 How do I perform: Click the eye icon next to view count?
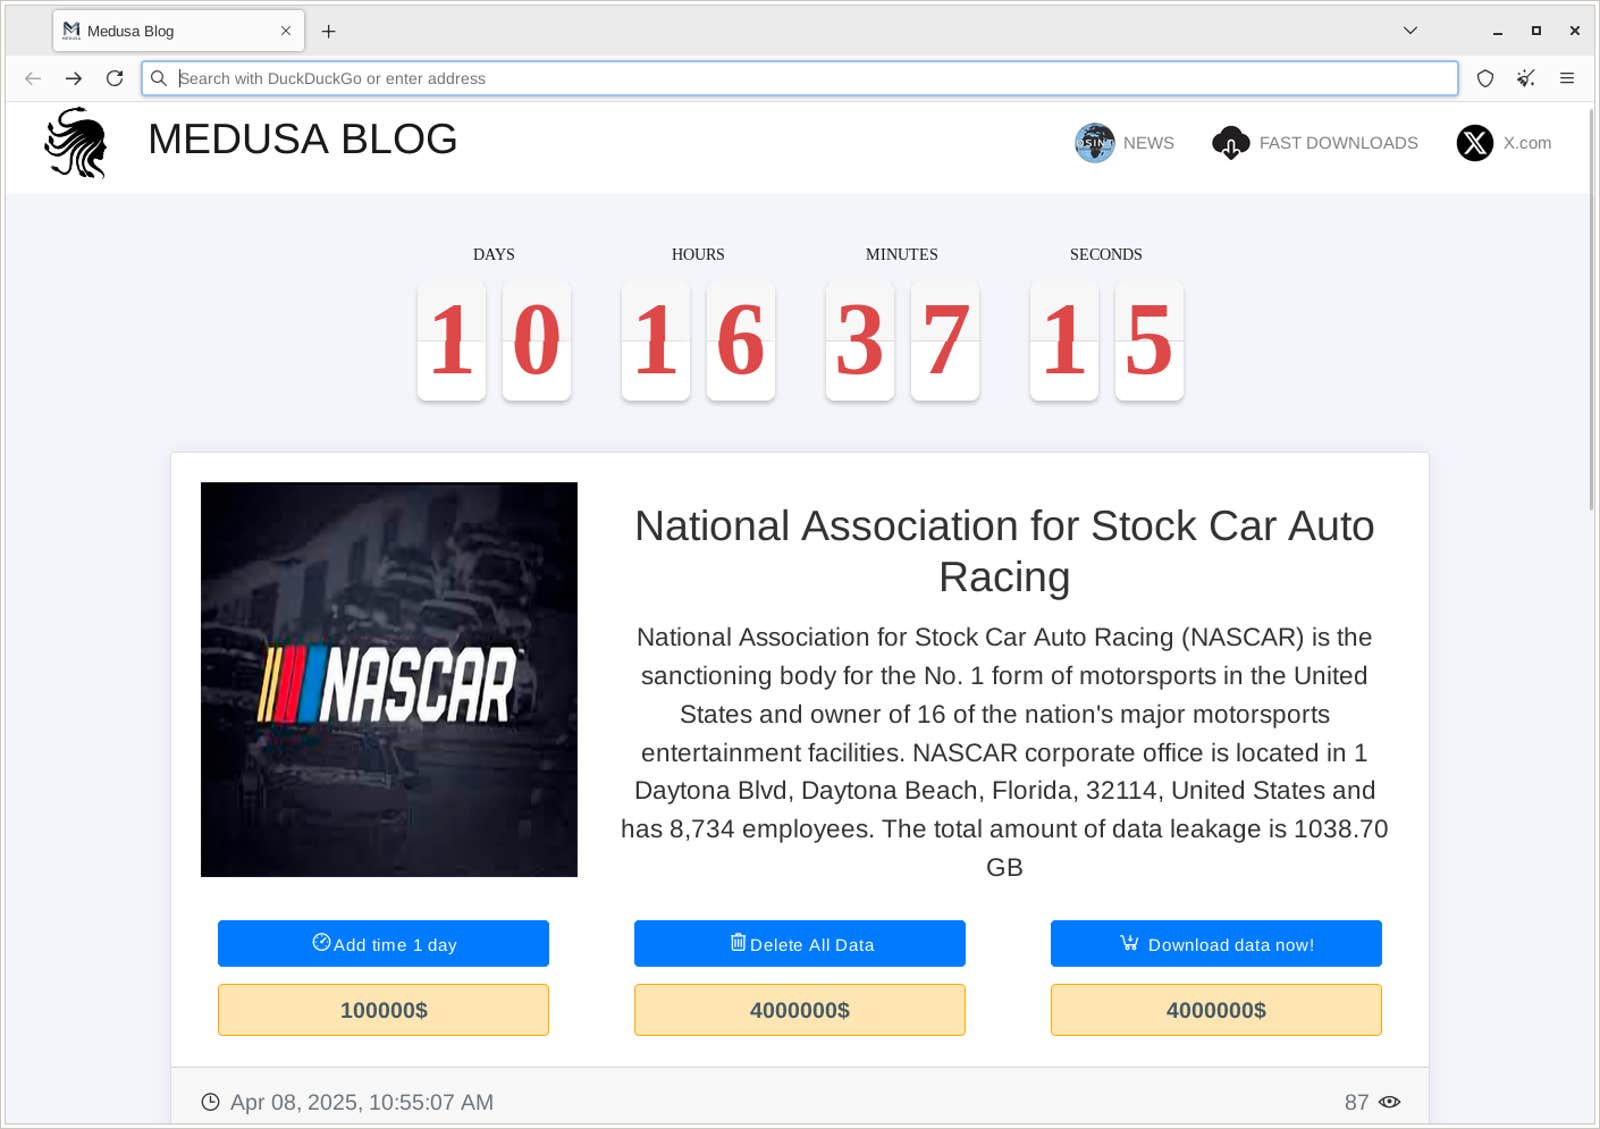pyautogui.click(x=1391, y=1101)
